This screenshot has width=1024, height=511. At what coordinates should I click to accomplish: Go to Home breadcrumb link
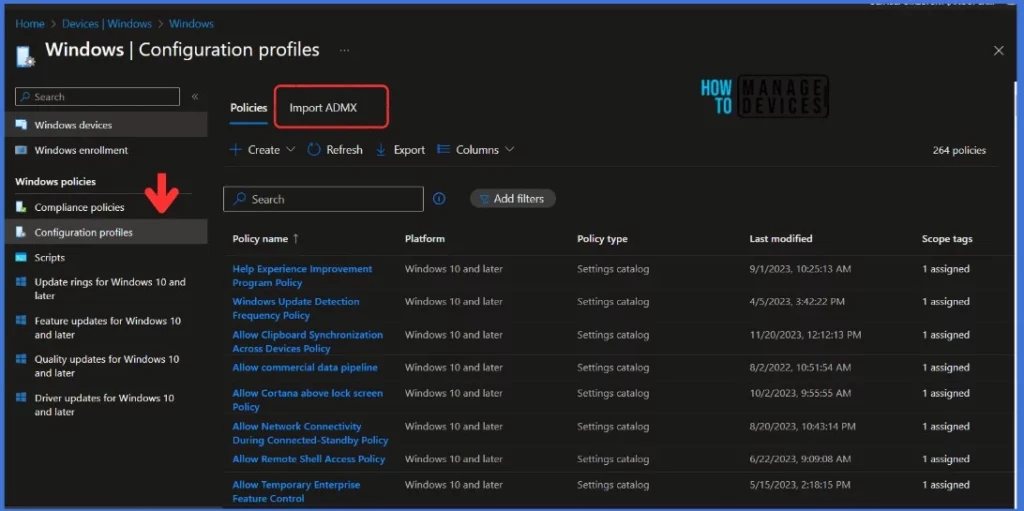(30, 24)
